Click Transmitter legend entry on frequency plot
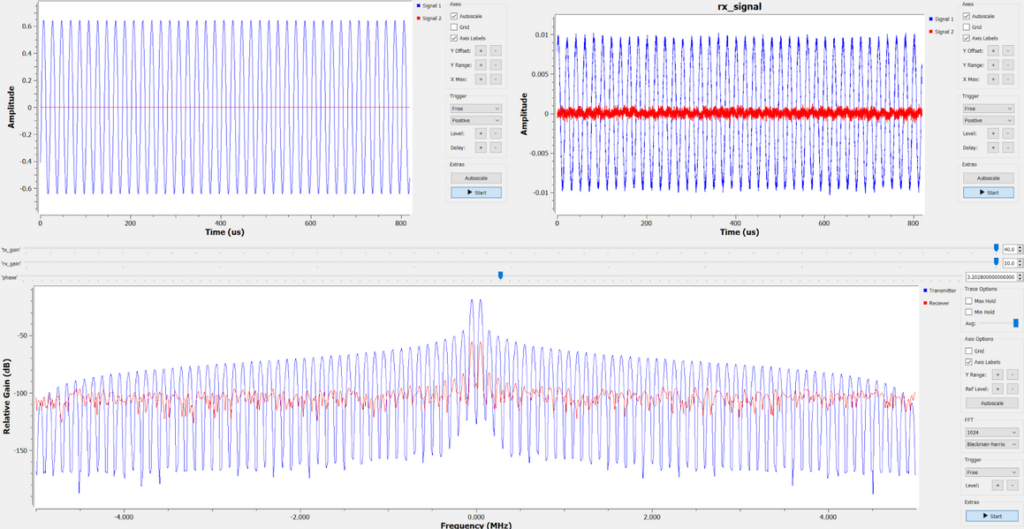 (x=939, y=290)
